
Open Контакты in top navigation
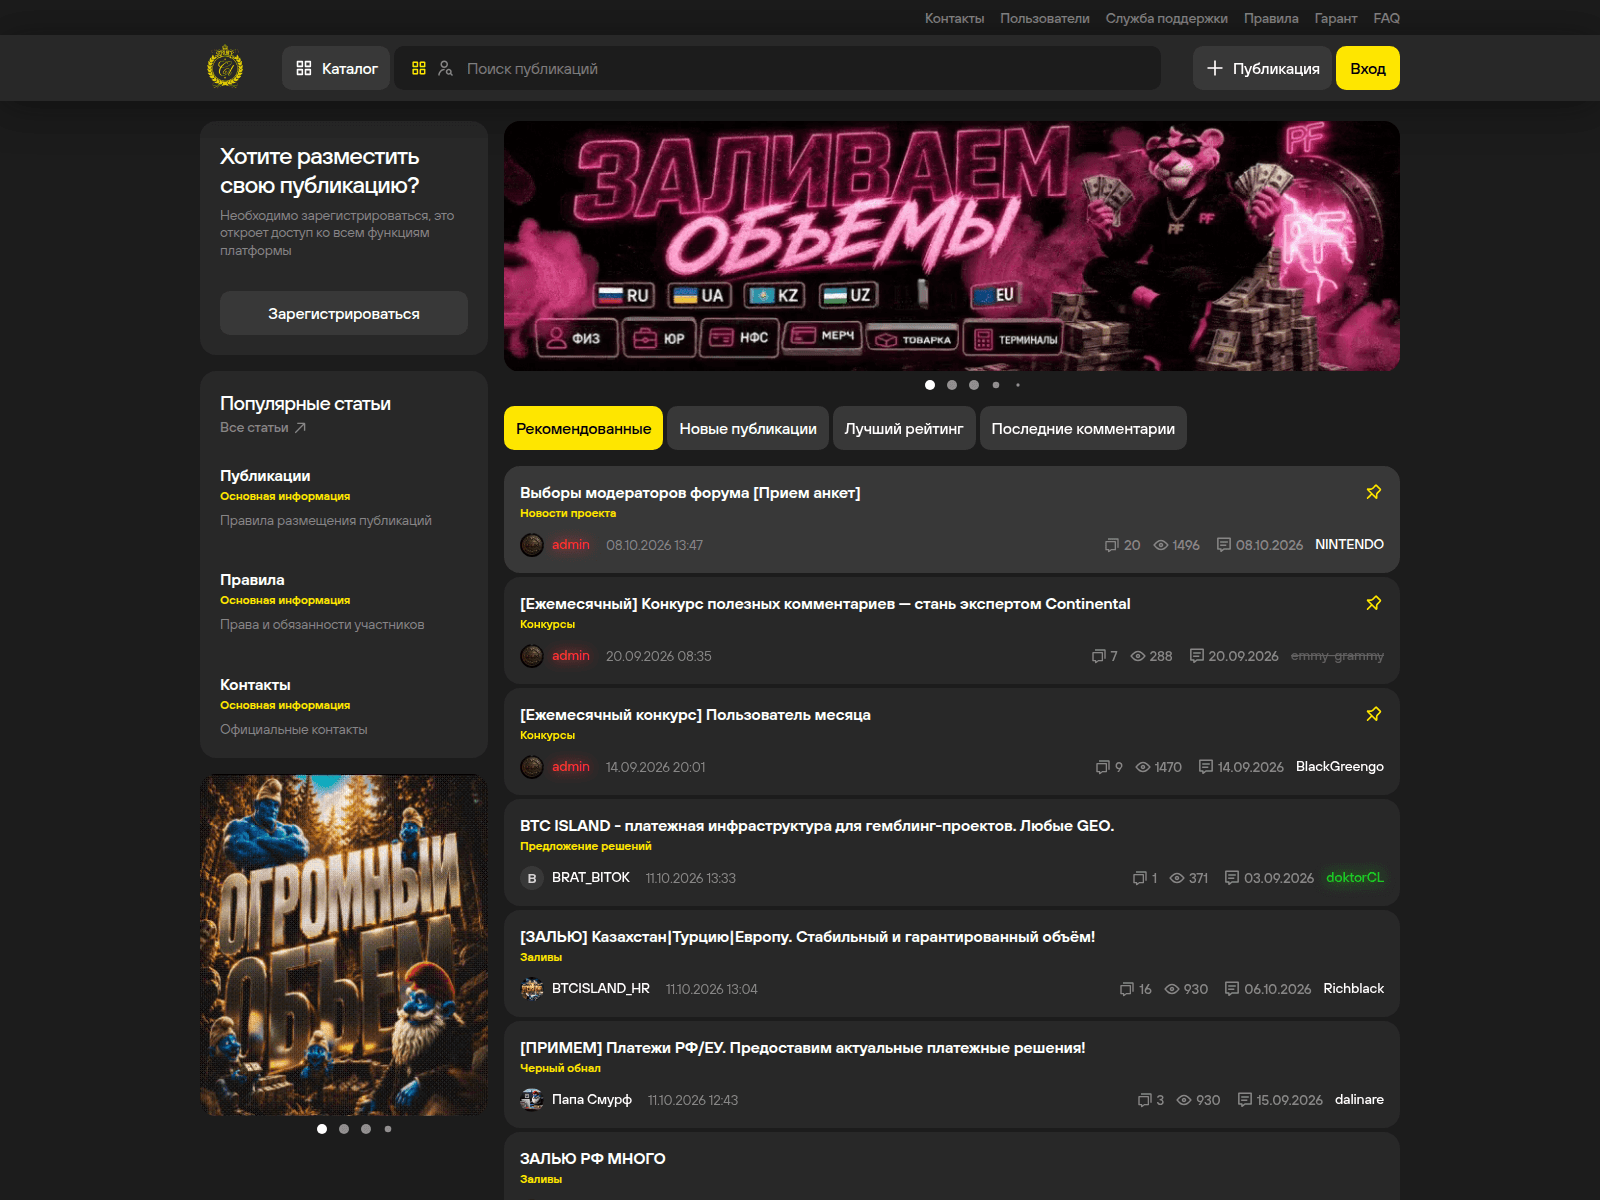coord(954,18)
